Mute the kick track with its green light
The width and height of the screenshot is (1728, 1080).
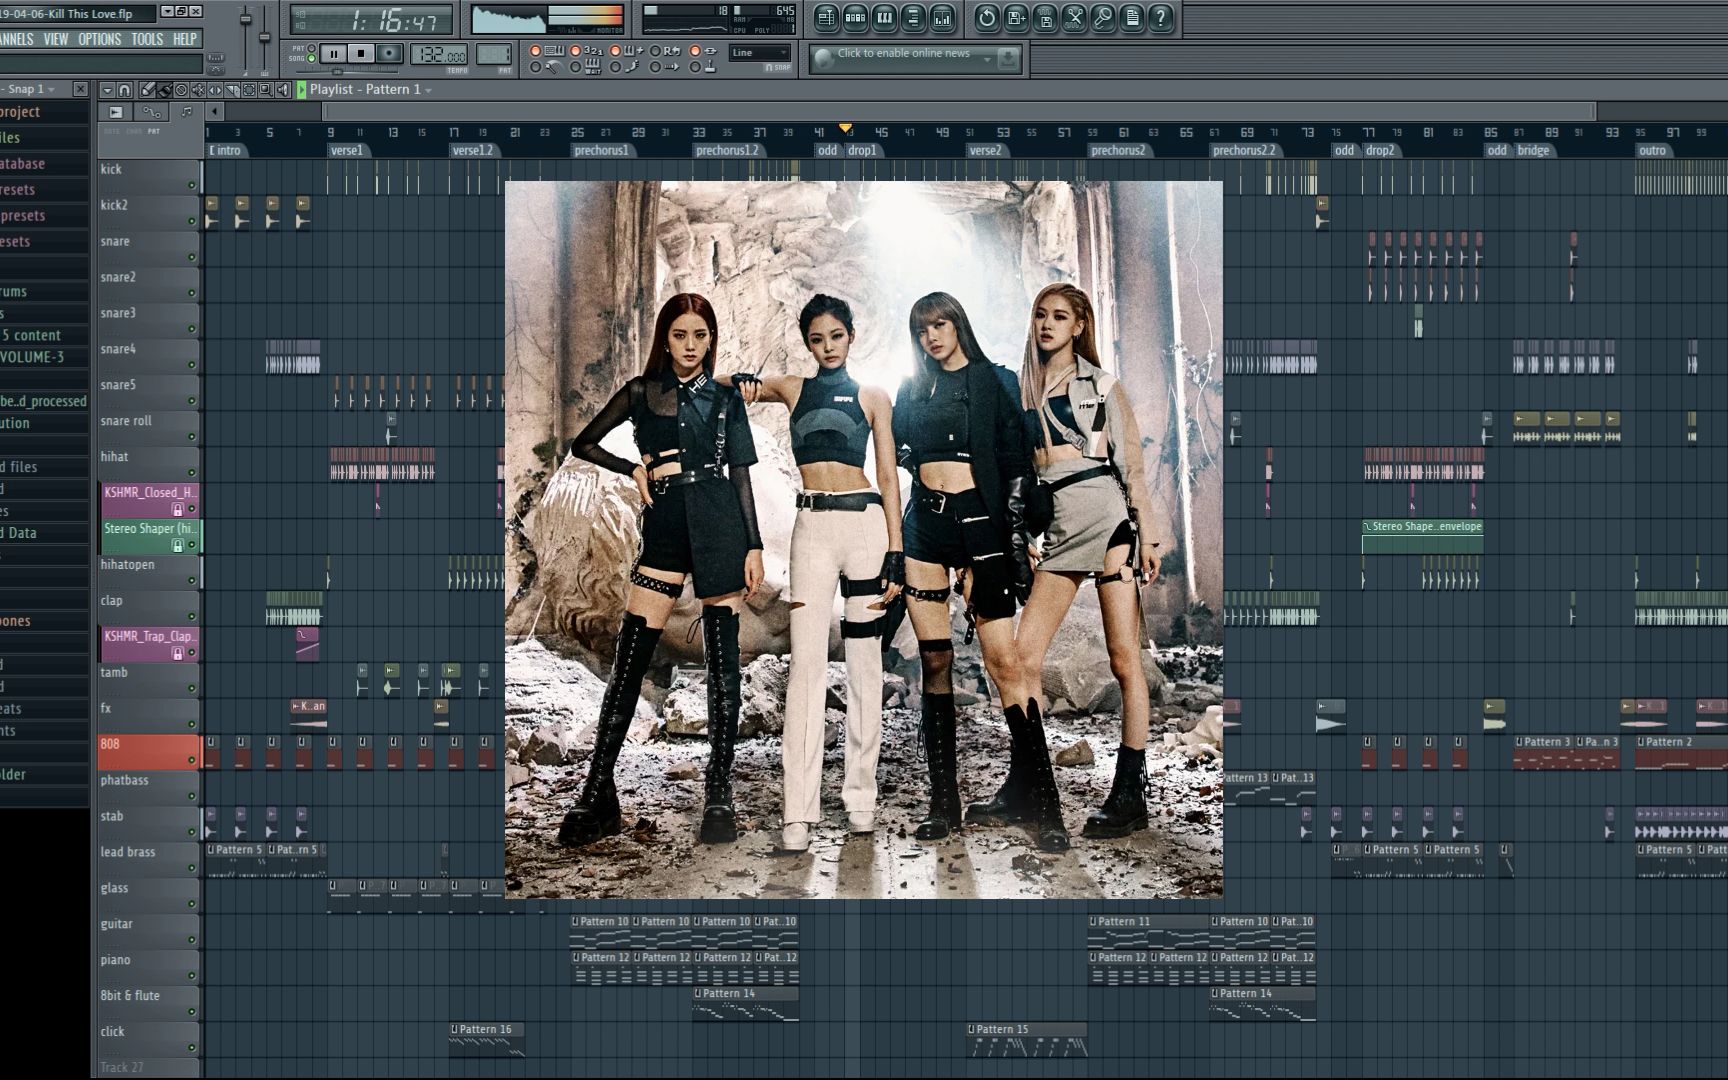coord(192,185)
